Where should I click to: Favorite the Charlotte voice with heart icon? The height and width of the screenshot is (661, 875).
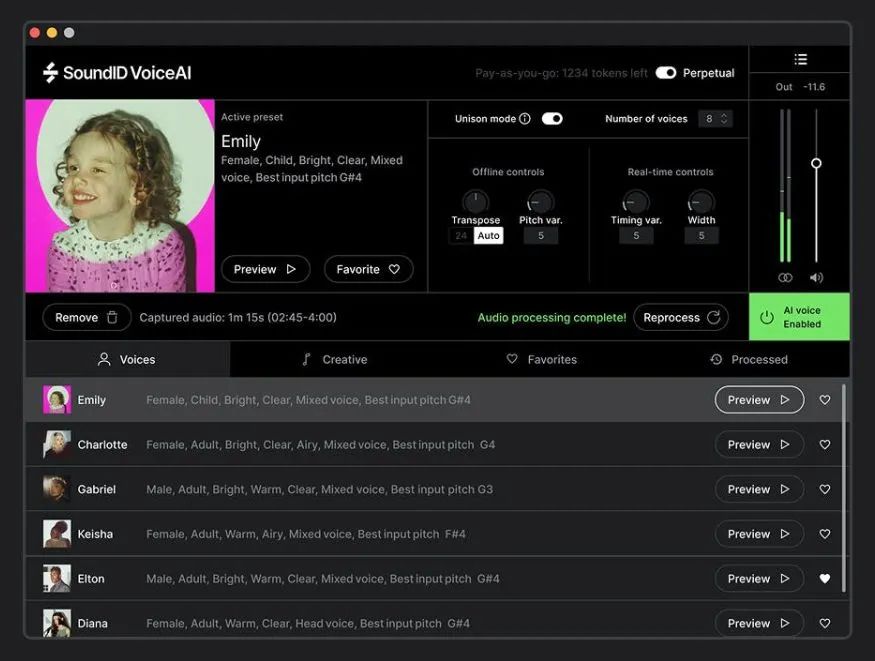click(825, 445)
